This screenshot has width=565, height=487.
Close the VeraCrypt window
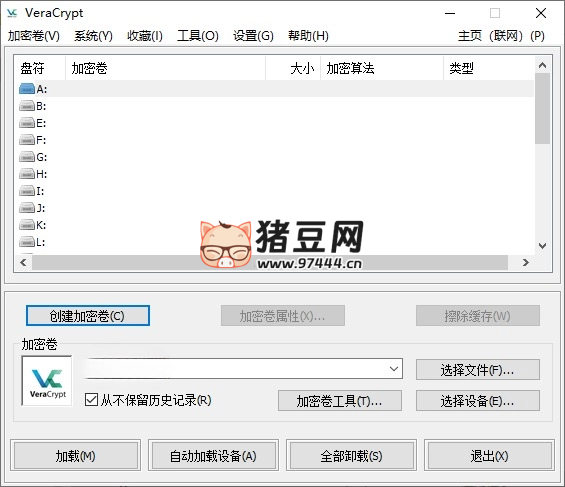pyautogui.click(x=540, y=13)
